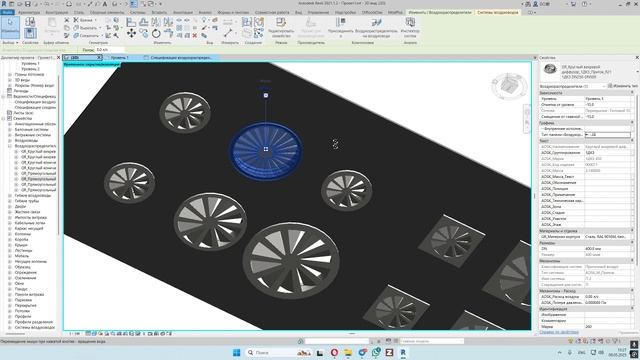640x360 pixels.
Task: Click the Edit Family ribbon button
Action: pos(281,28)
